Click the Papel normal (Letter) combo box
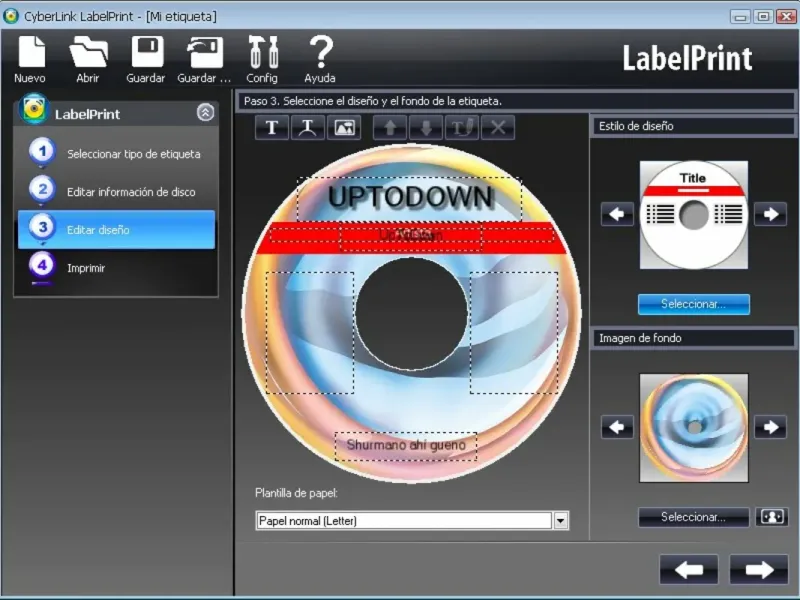This screenshot has height=600, width=800. (404, 520)
